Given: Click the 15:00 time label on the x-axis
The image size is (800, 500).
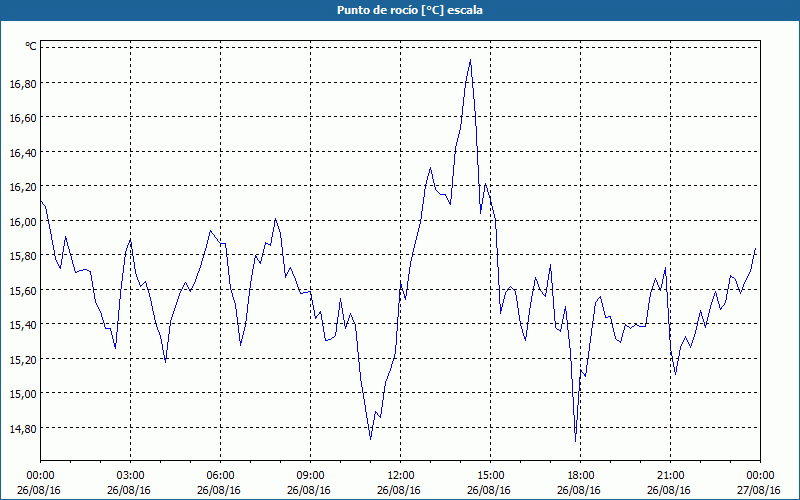Looking at the screenshot, I should coord(490,476).
